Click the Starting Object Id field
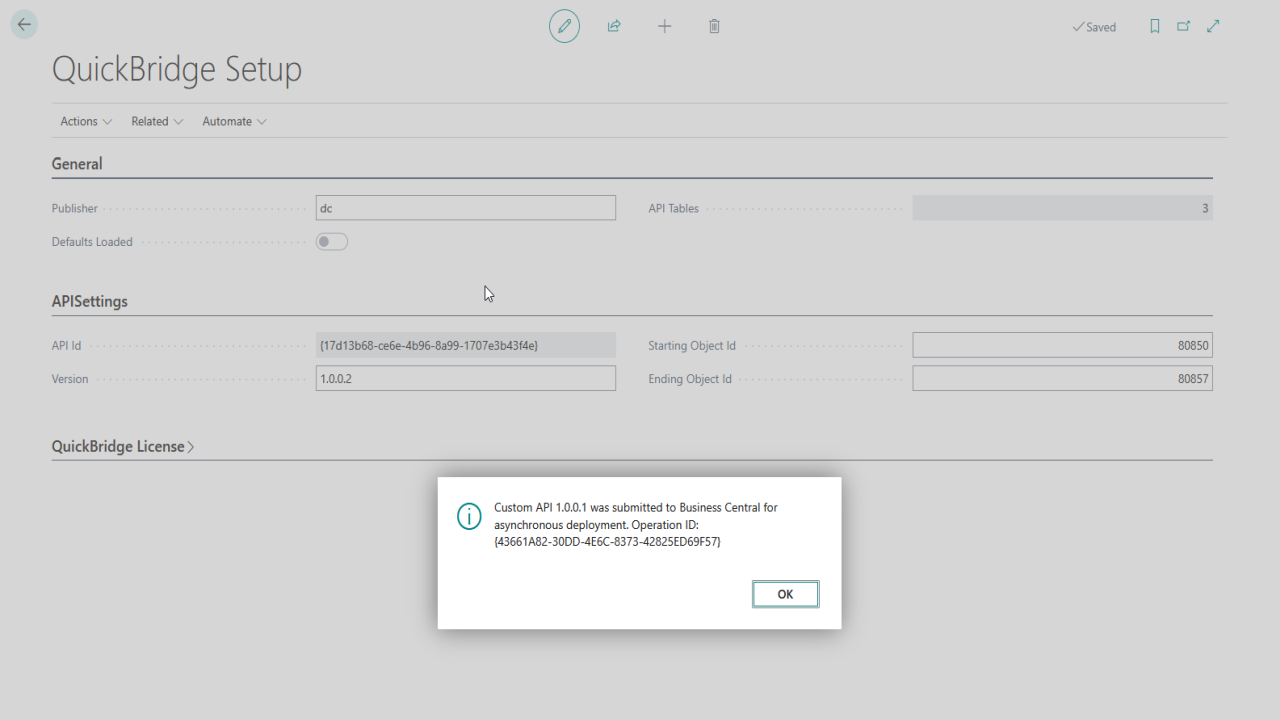This screenshot has height=720, width=1280. click(x=1062, y=346)
